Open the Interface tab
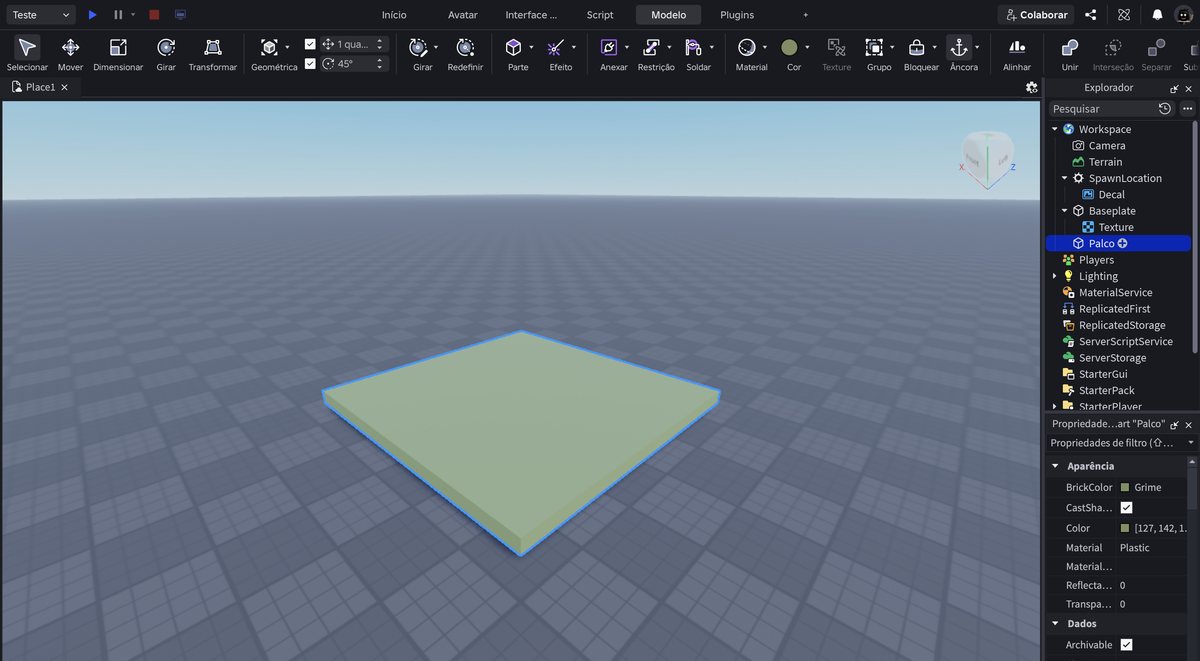Screen dimensions: 1200x661 [x=531, y=15]
